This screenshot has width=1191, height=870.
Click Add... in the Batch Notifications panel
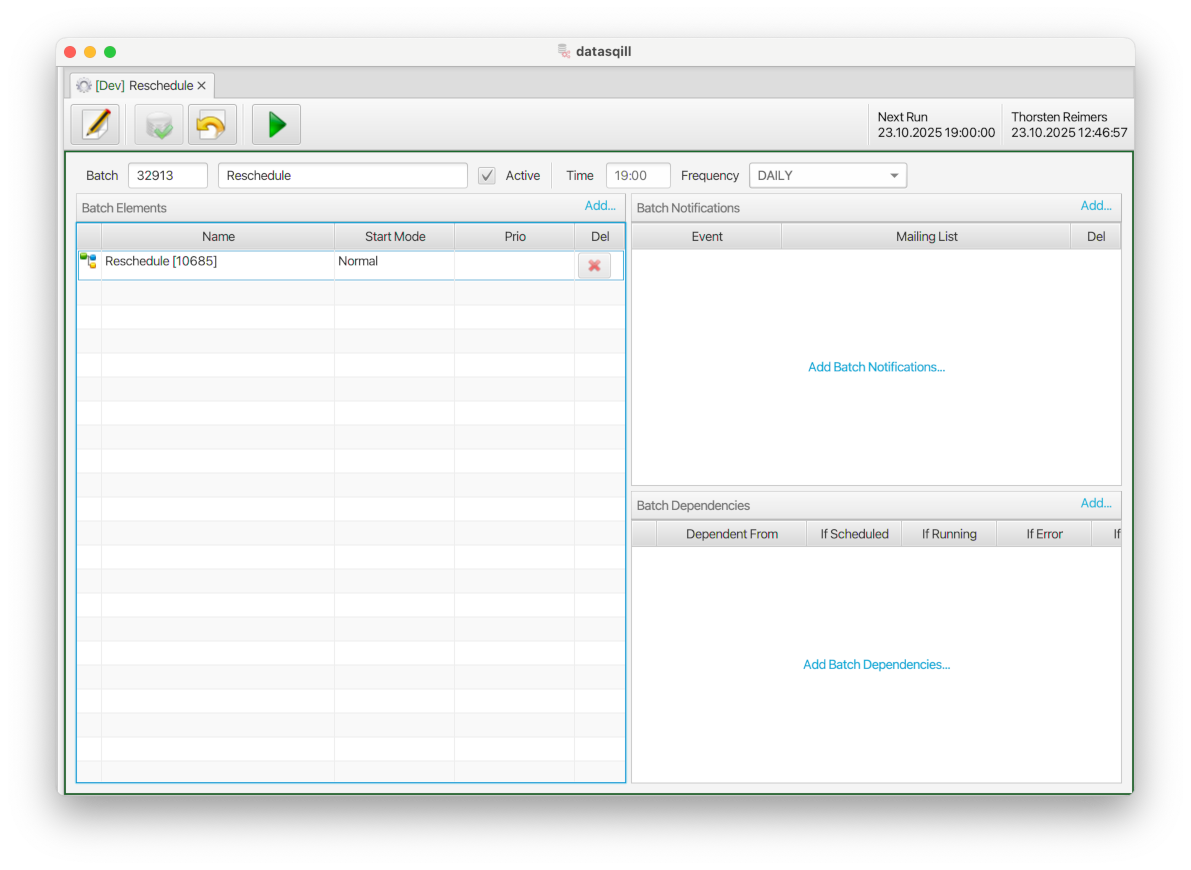(1096, 206)
